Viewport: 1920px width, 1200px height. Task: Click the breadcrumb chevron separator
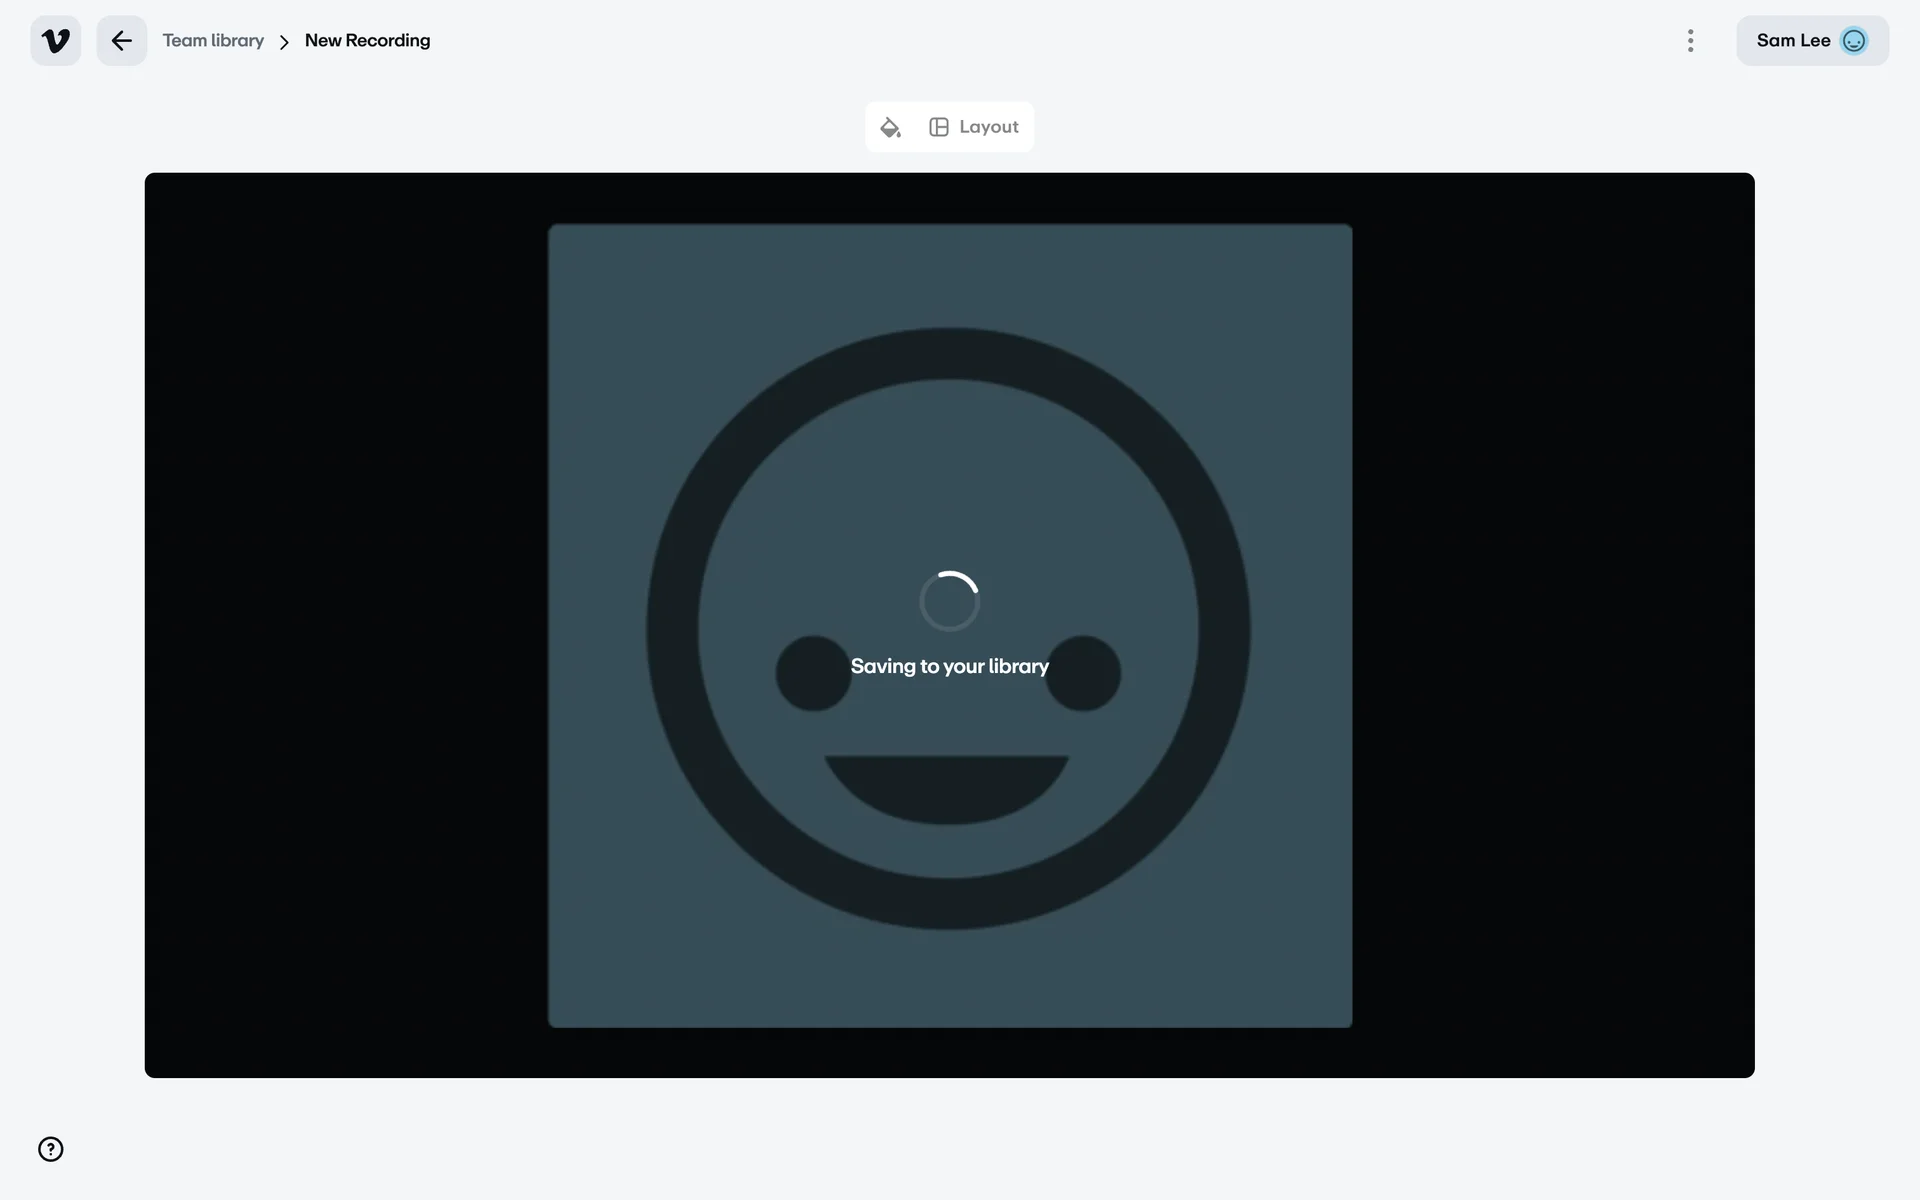point(284,42)
